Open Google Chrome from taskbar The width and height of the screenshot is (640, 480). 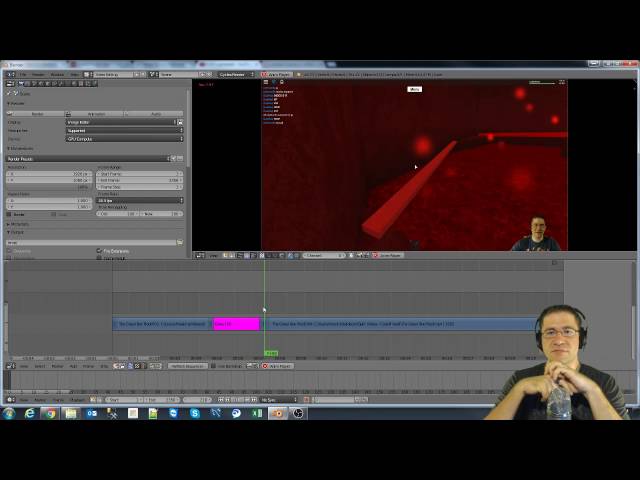click(50, 413)
